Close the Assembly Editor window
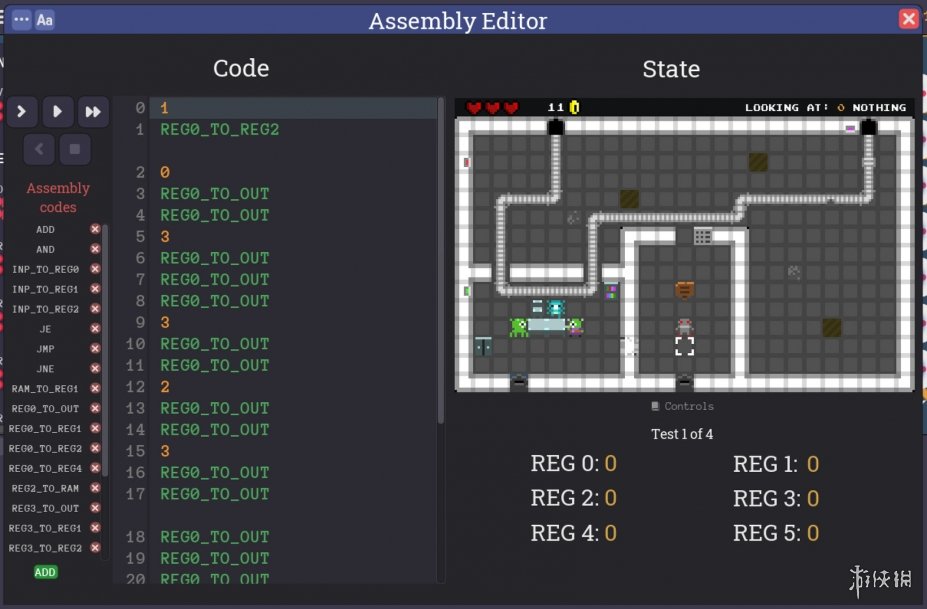The height and width of the screenshot is (609, 927). click(908, 19)
